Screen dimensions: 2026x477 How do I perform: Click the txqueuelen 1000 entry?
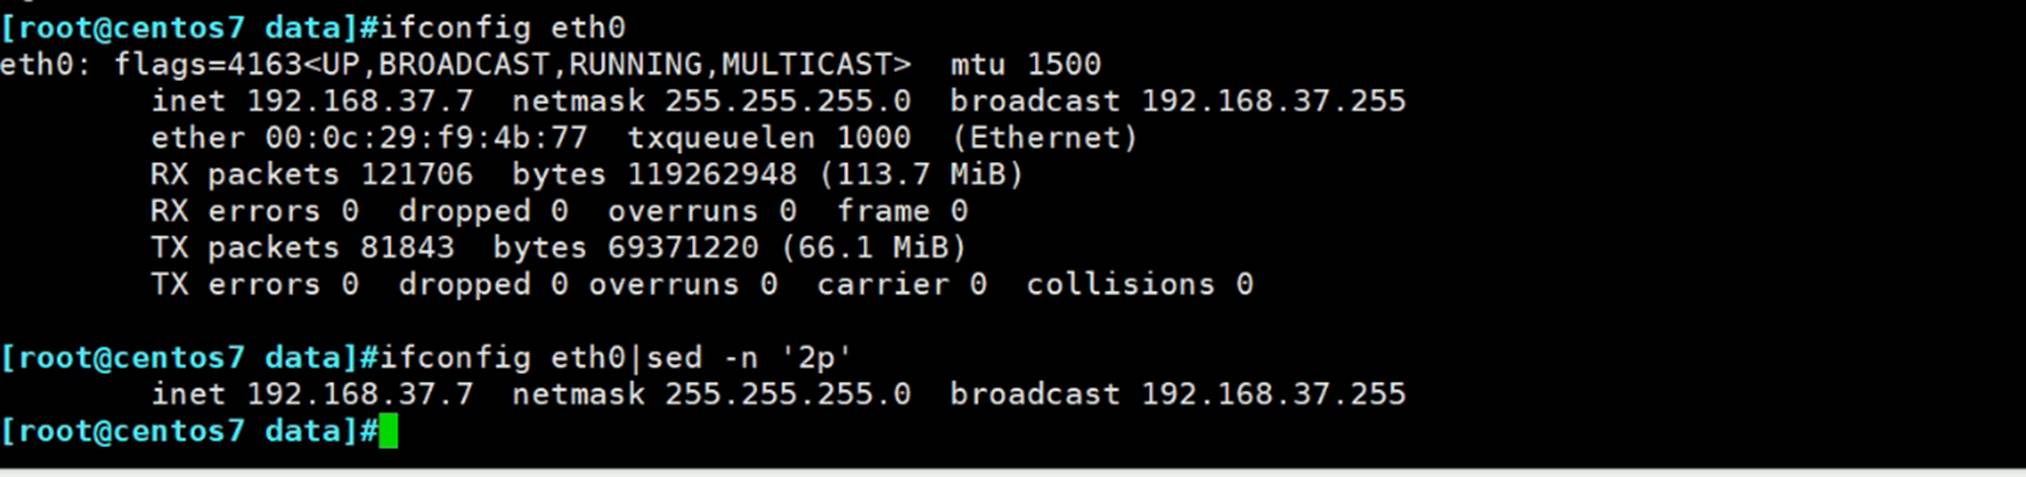[768, 138]
